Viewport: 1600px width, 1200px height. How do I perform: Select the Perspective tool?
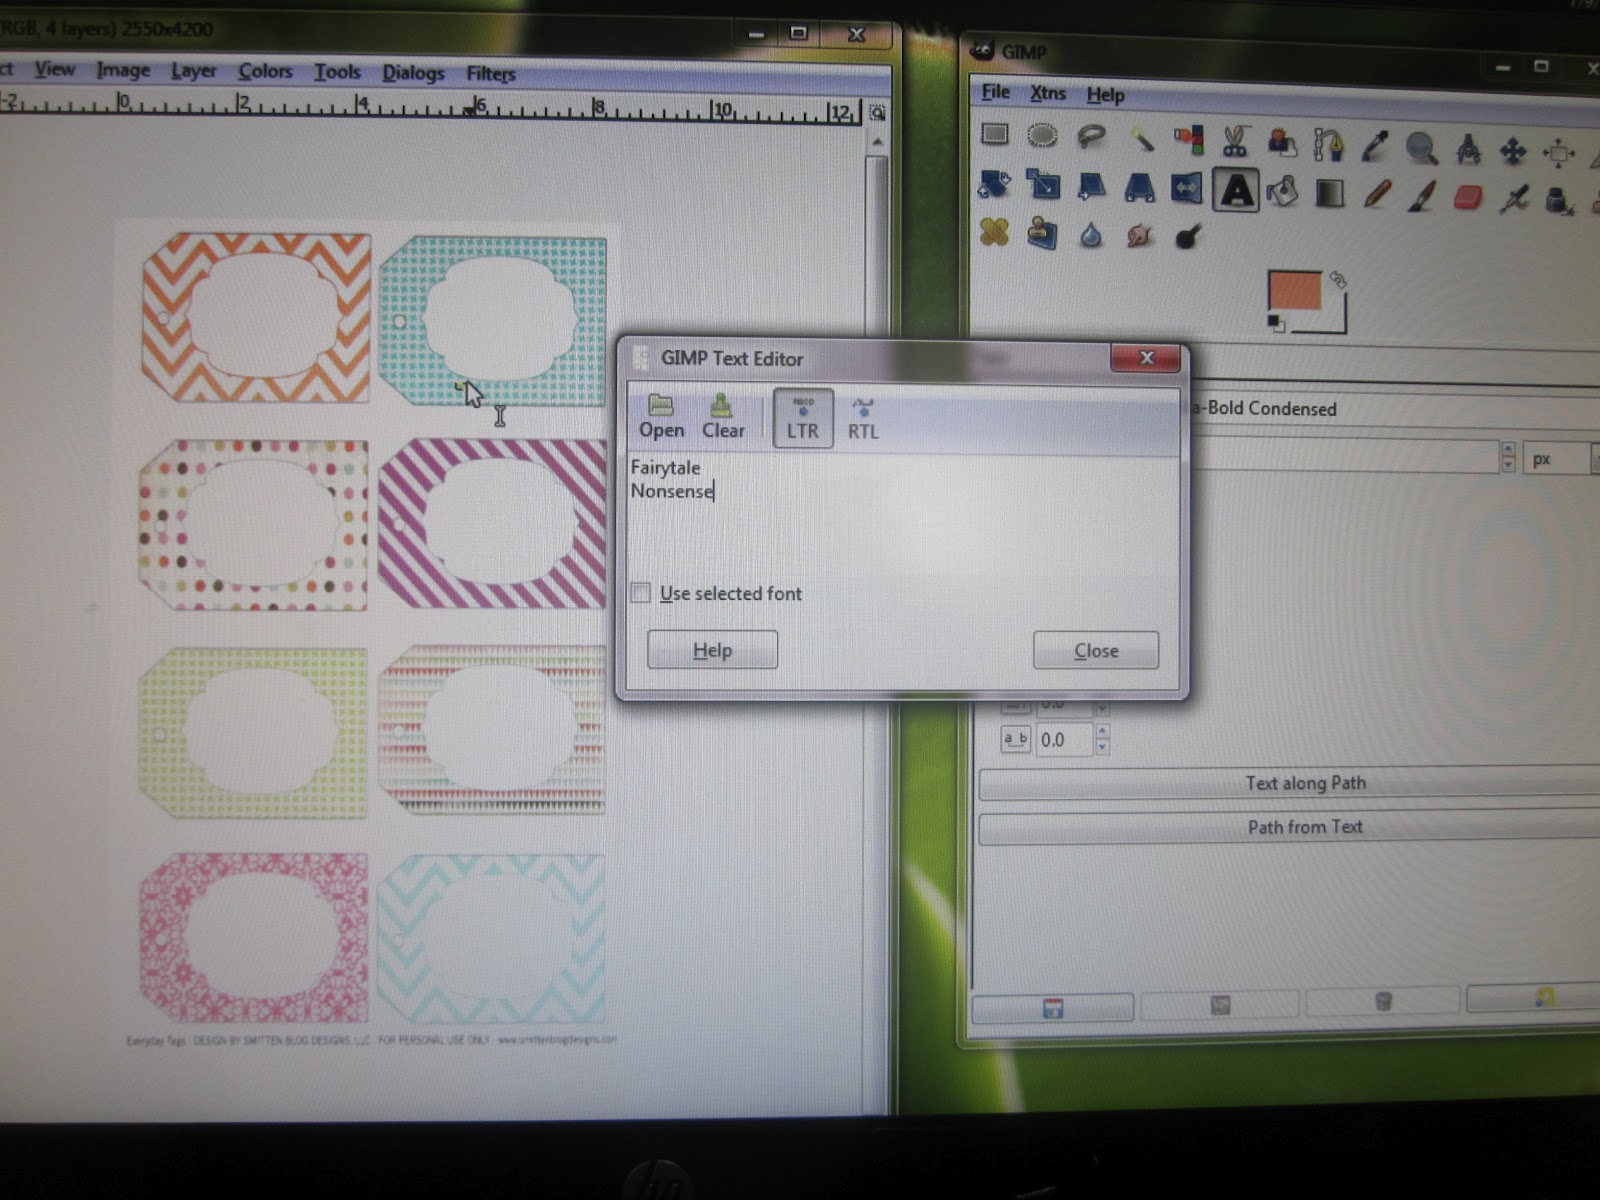point(1139,187)
